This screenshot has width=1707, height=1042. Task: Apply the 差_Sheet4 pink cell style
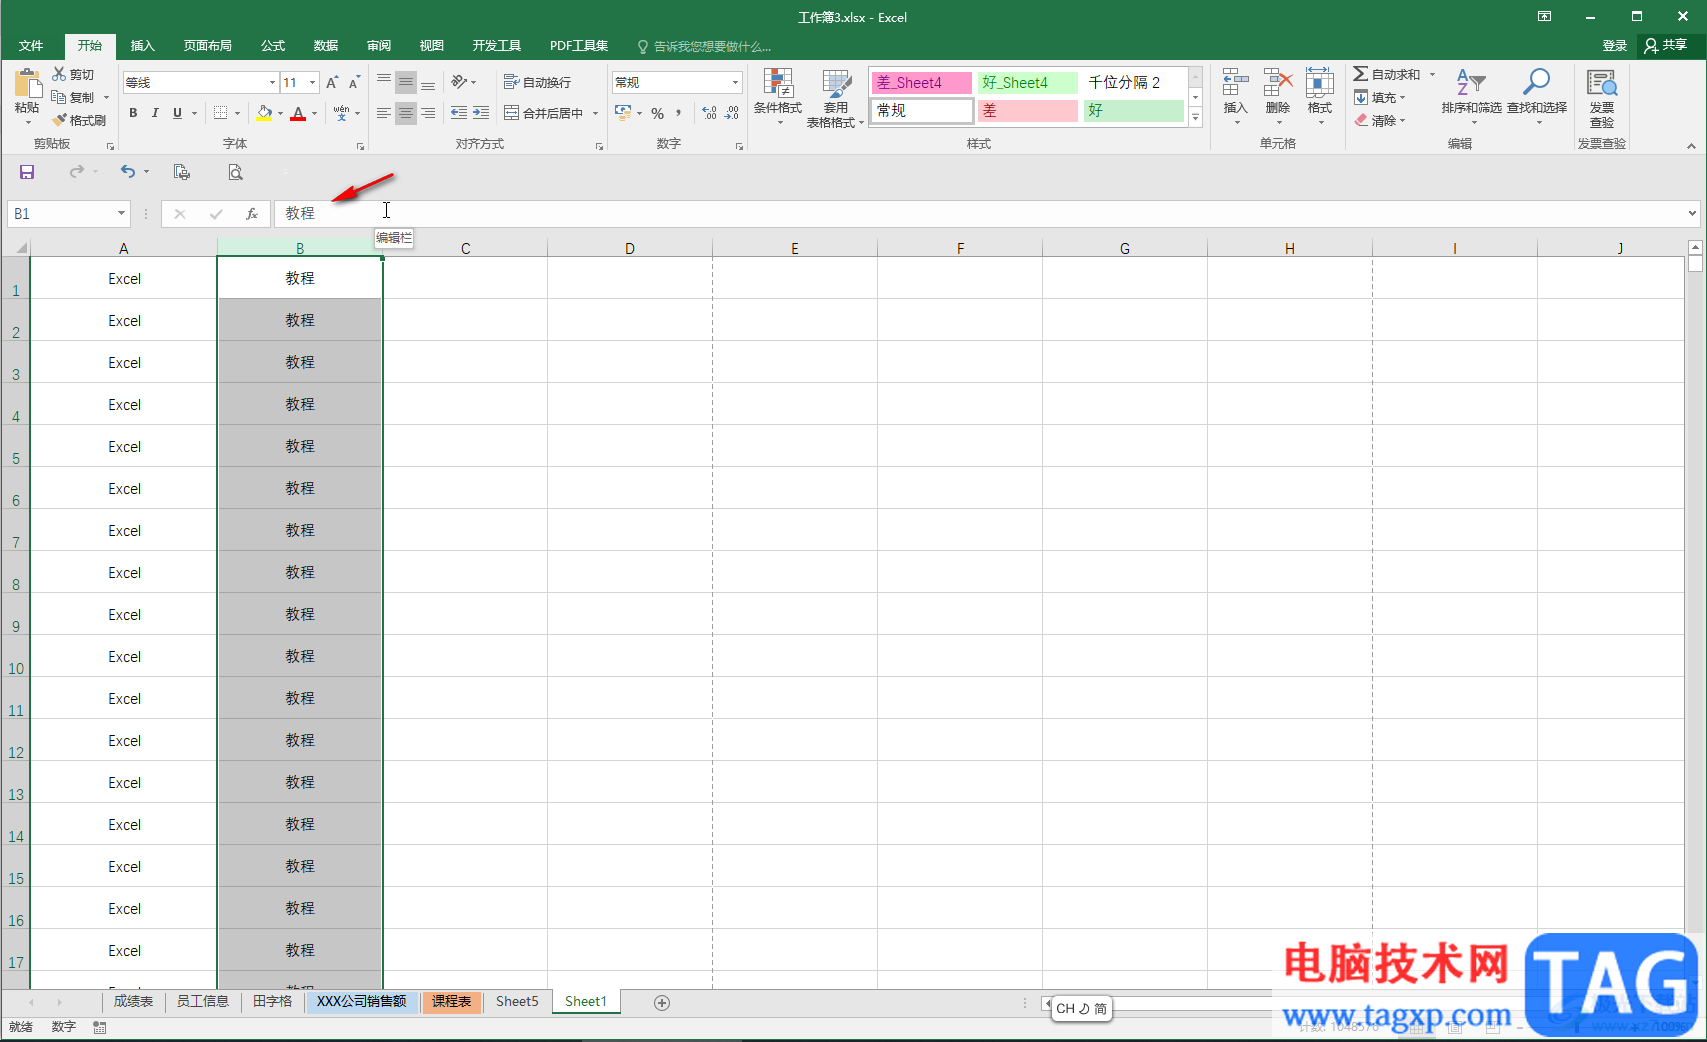pyautogui.click(x=921, y=83)
